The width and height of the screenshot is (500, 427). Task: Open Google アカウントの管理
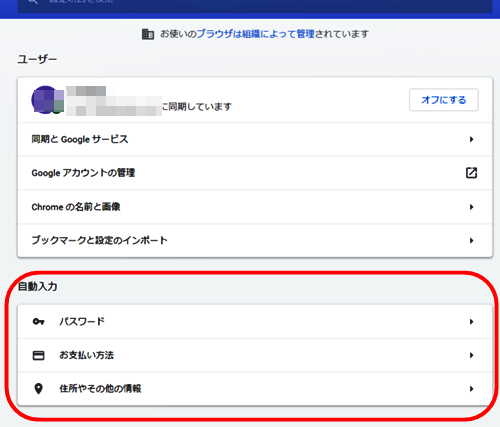[x=255, y=173]
